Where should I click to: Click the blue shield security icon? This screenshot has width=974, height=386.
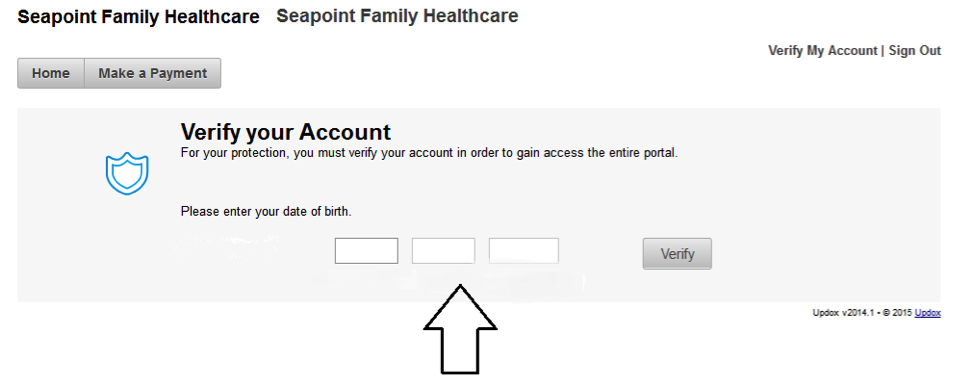click(127, 173)
